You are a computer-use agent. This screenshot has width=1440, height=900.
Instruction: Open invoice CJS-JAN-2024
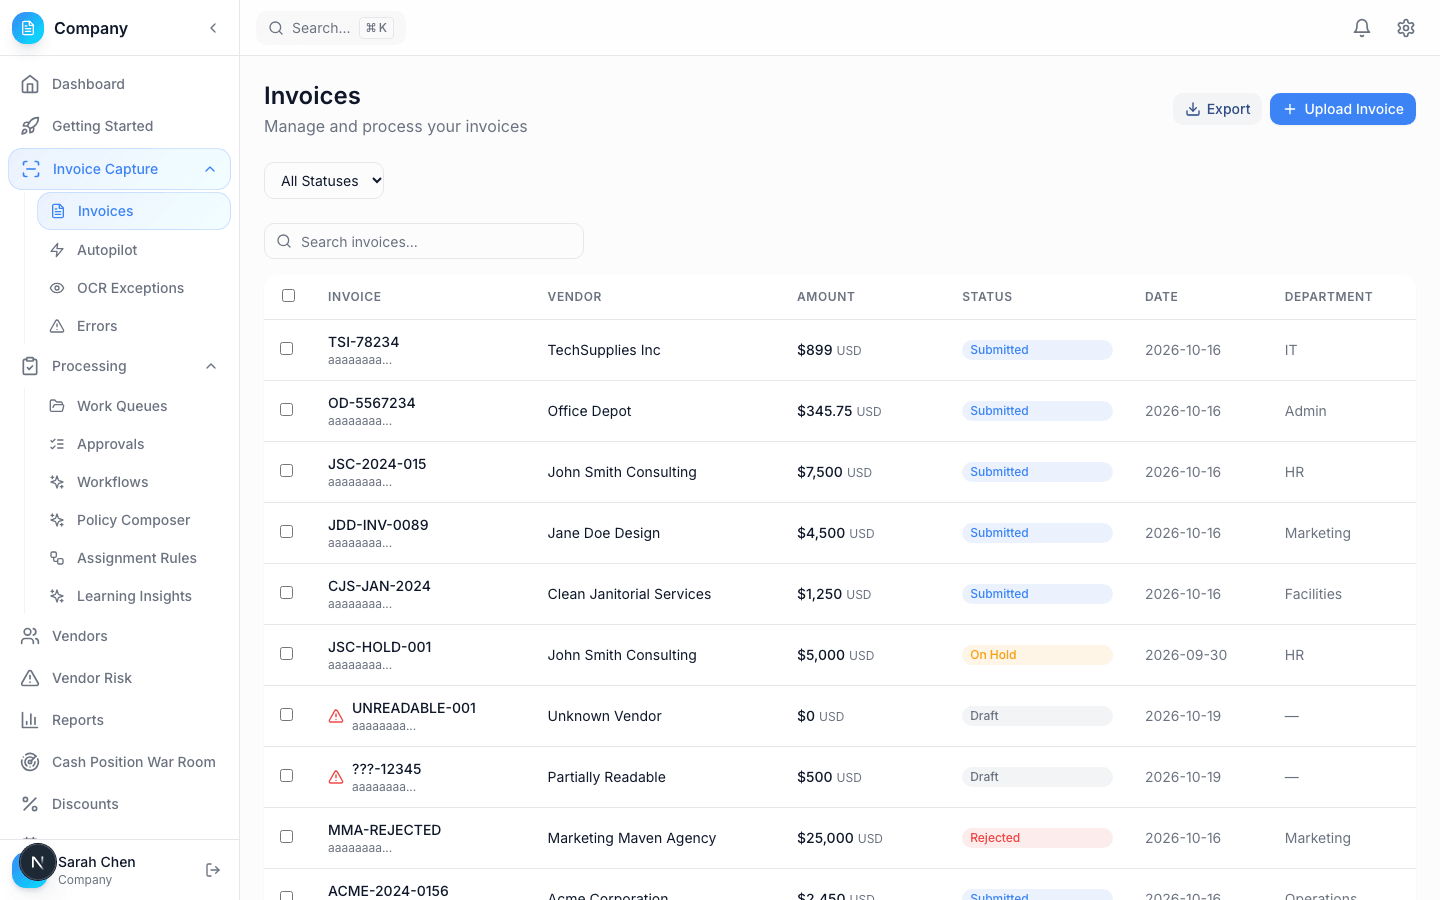[379, 586]
